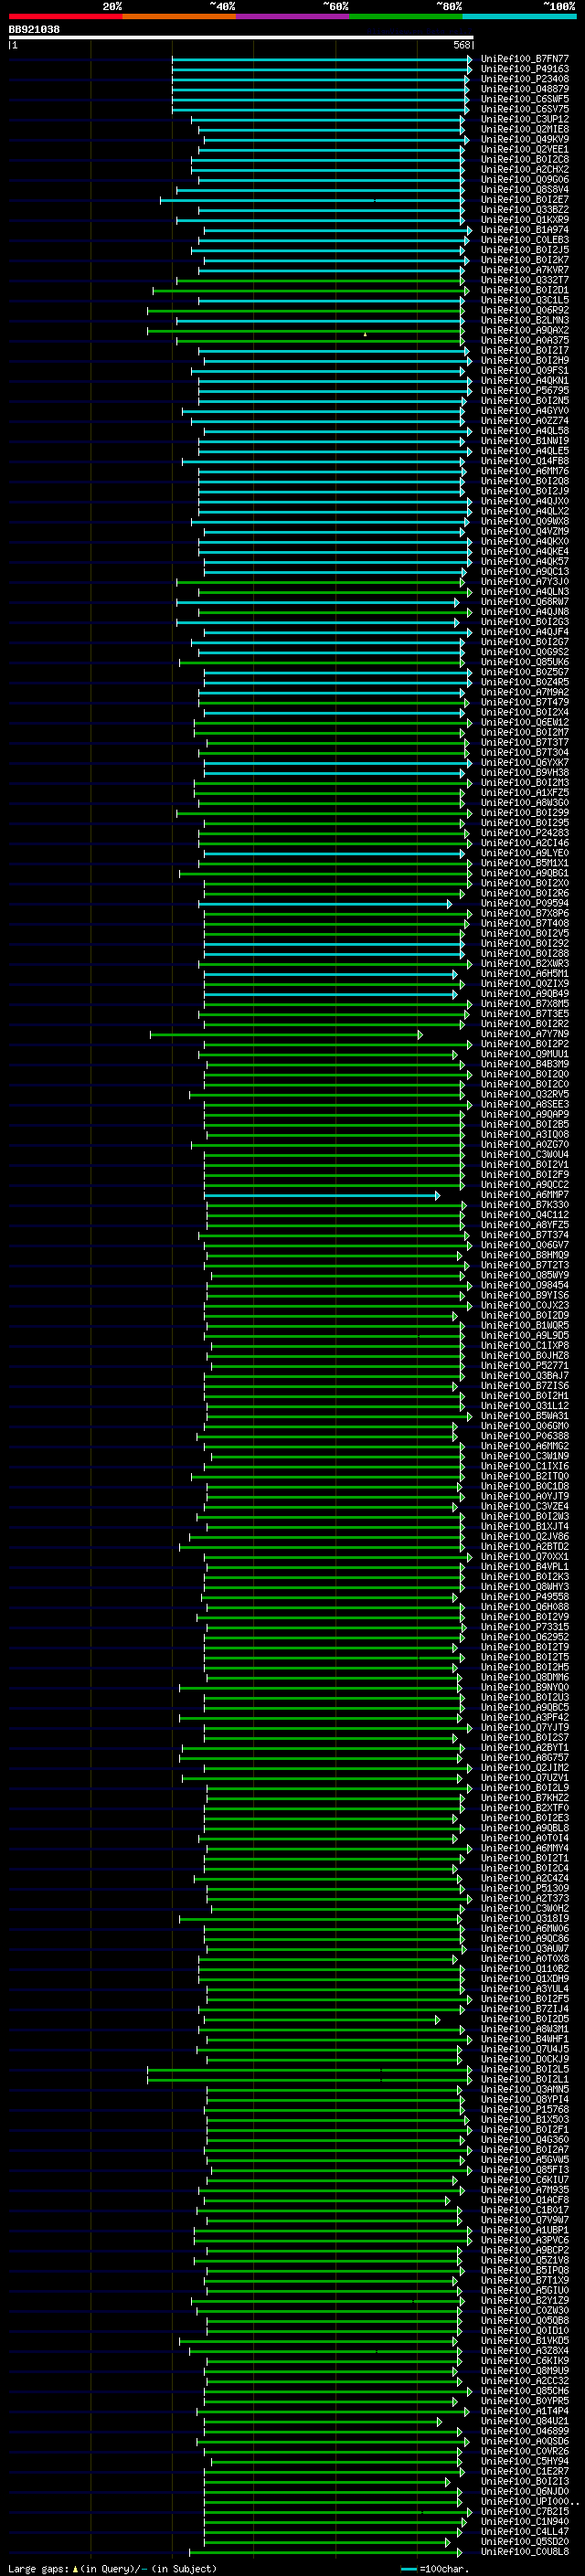Open the UniRef100_B1VKD5 hit label
Screen dimensions: 585x2576
point(525,2340)
